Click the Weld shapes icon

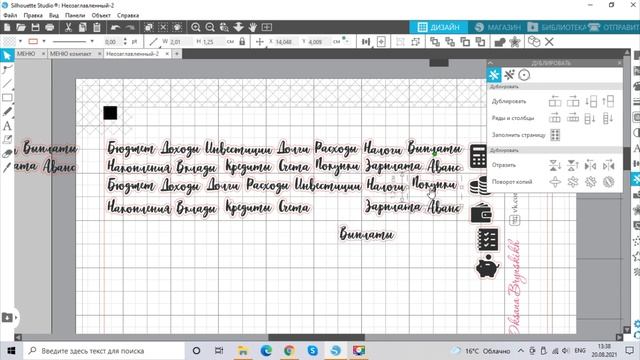(500, 42)
